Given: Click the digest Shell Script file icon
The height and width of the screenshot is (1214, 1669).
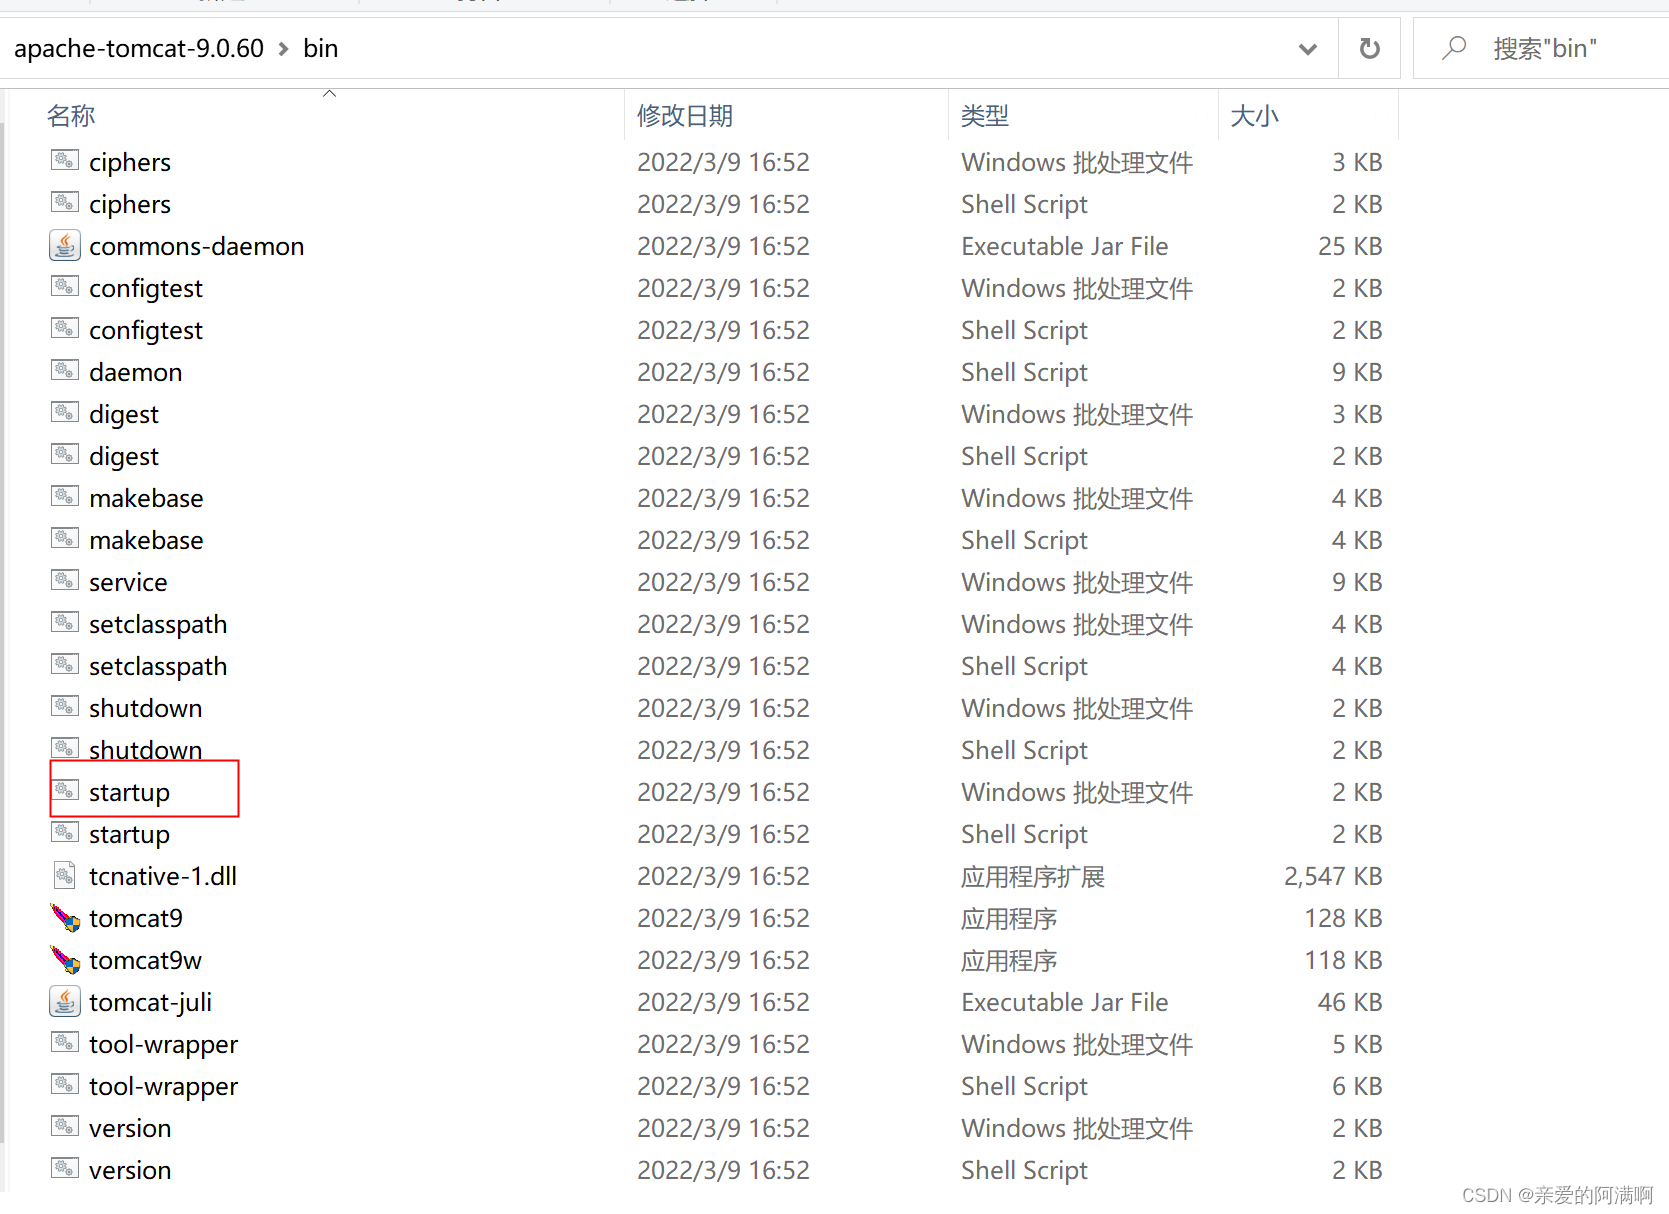Looking at the screenshot, I should click(x=65, y=454).
